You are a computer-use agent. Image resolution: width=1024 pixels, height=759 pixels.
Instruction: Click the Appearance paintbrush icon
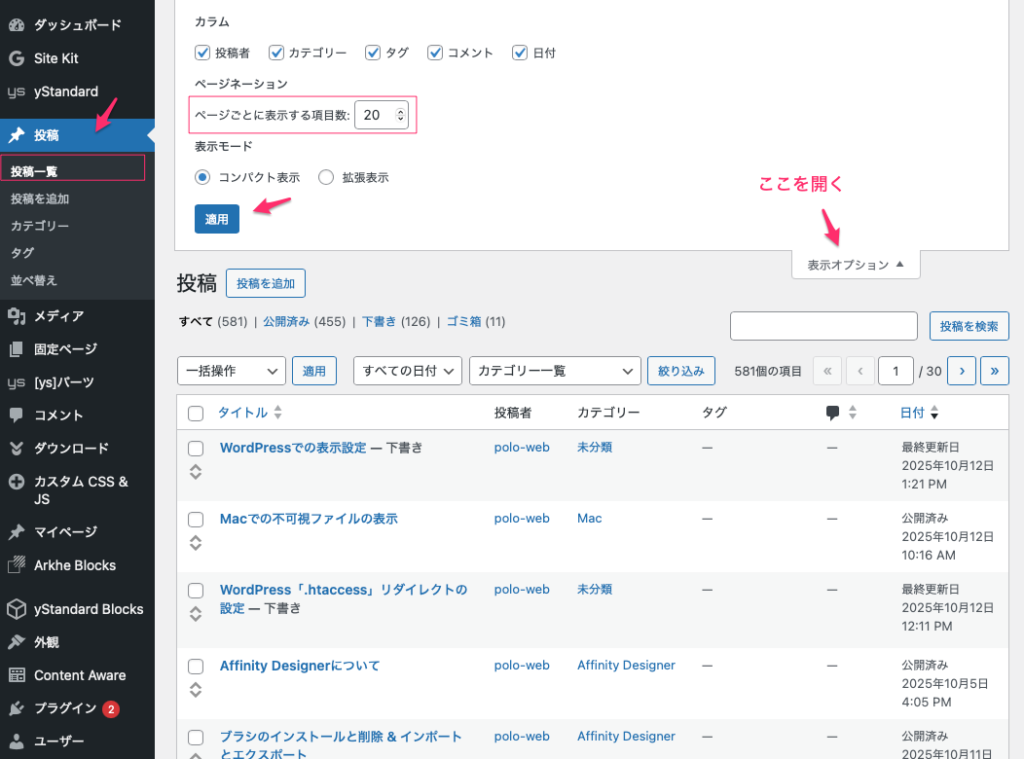(16, 642)
